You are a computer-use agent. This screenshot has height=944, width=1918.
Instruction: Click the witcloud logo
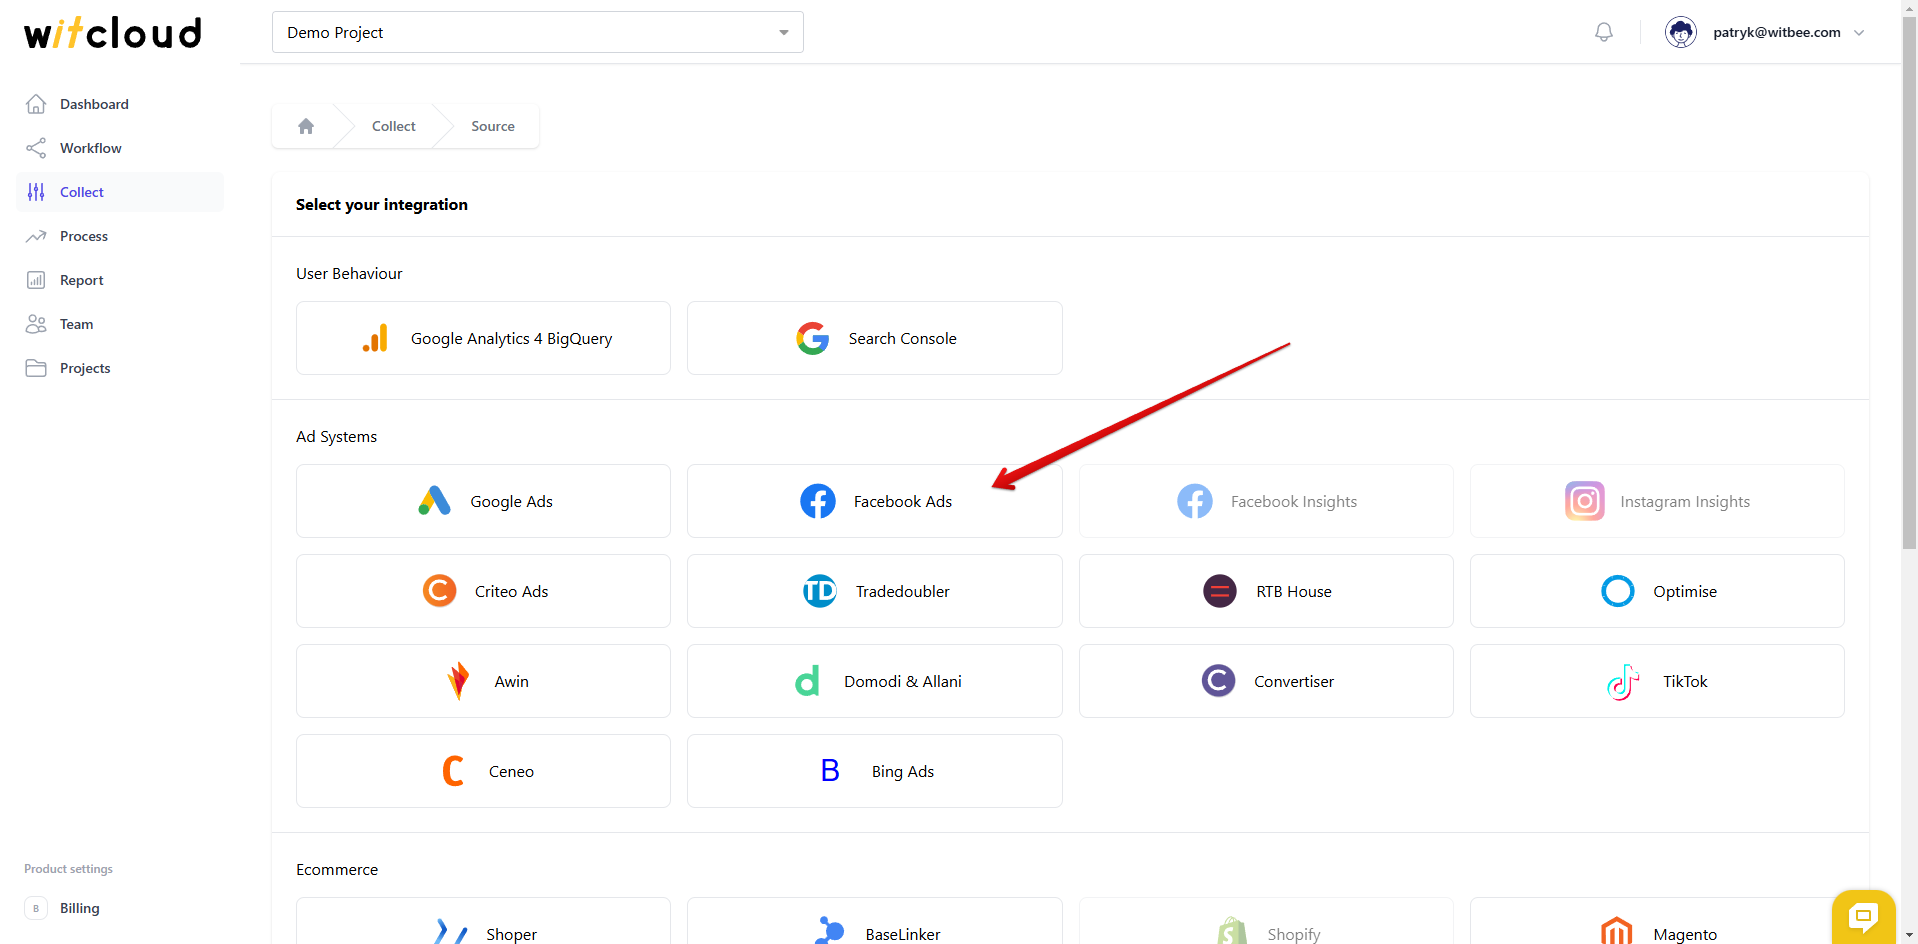point(113,33)
